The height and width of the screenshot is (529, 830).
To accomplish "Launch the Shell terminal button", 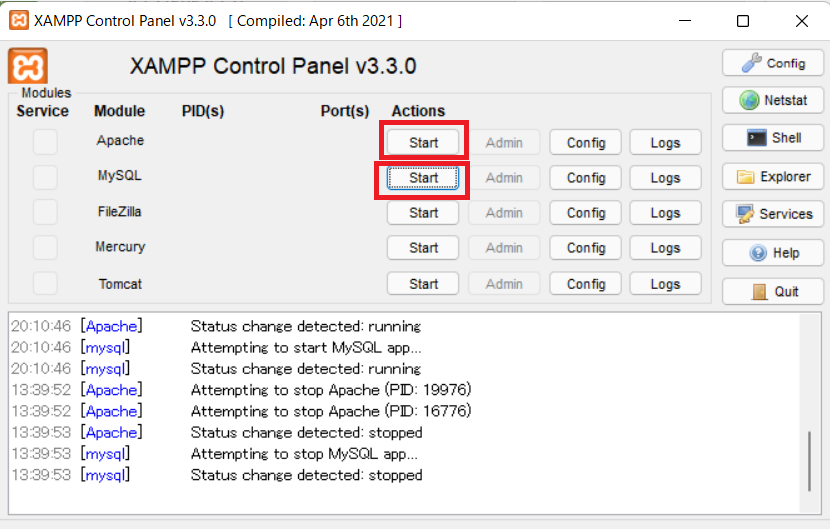I will click(773, 138).
